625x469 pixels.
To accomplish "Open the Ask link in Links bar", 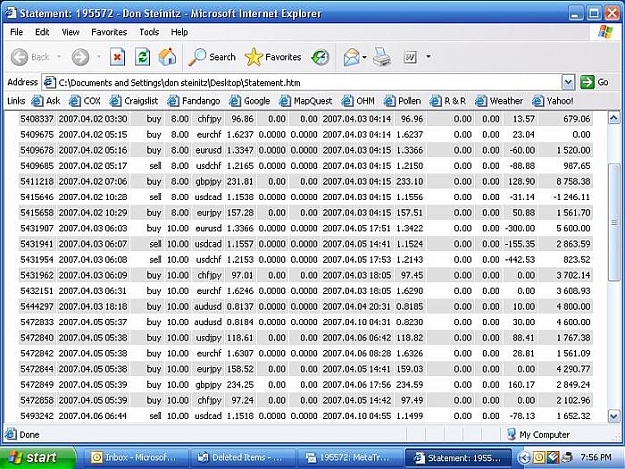I will pyautogui.click(x=46, y=101).
